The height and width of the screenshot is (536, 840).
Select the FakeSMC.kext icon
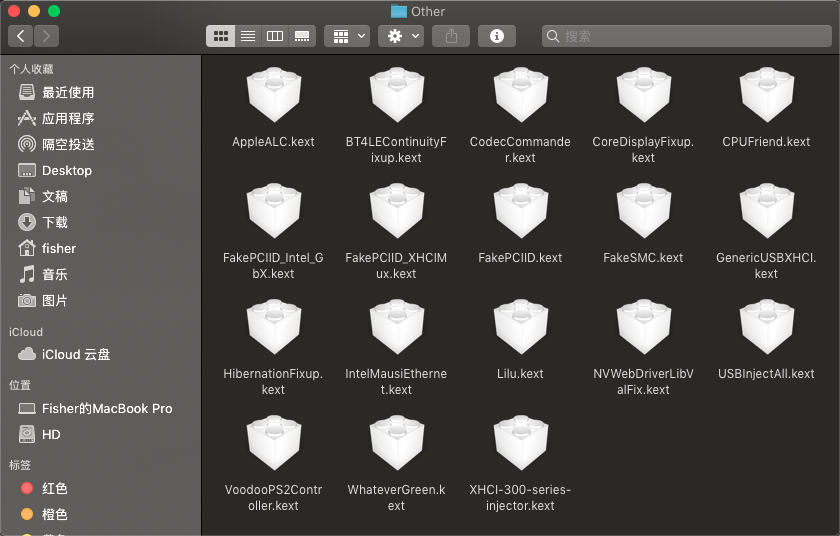[x=643, y=210]
